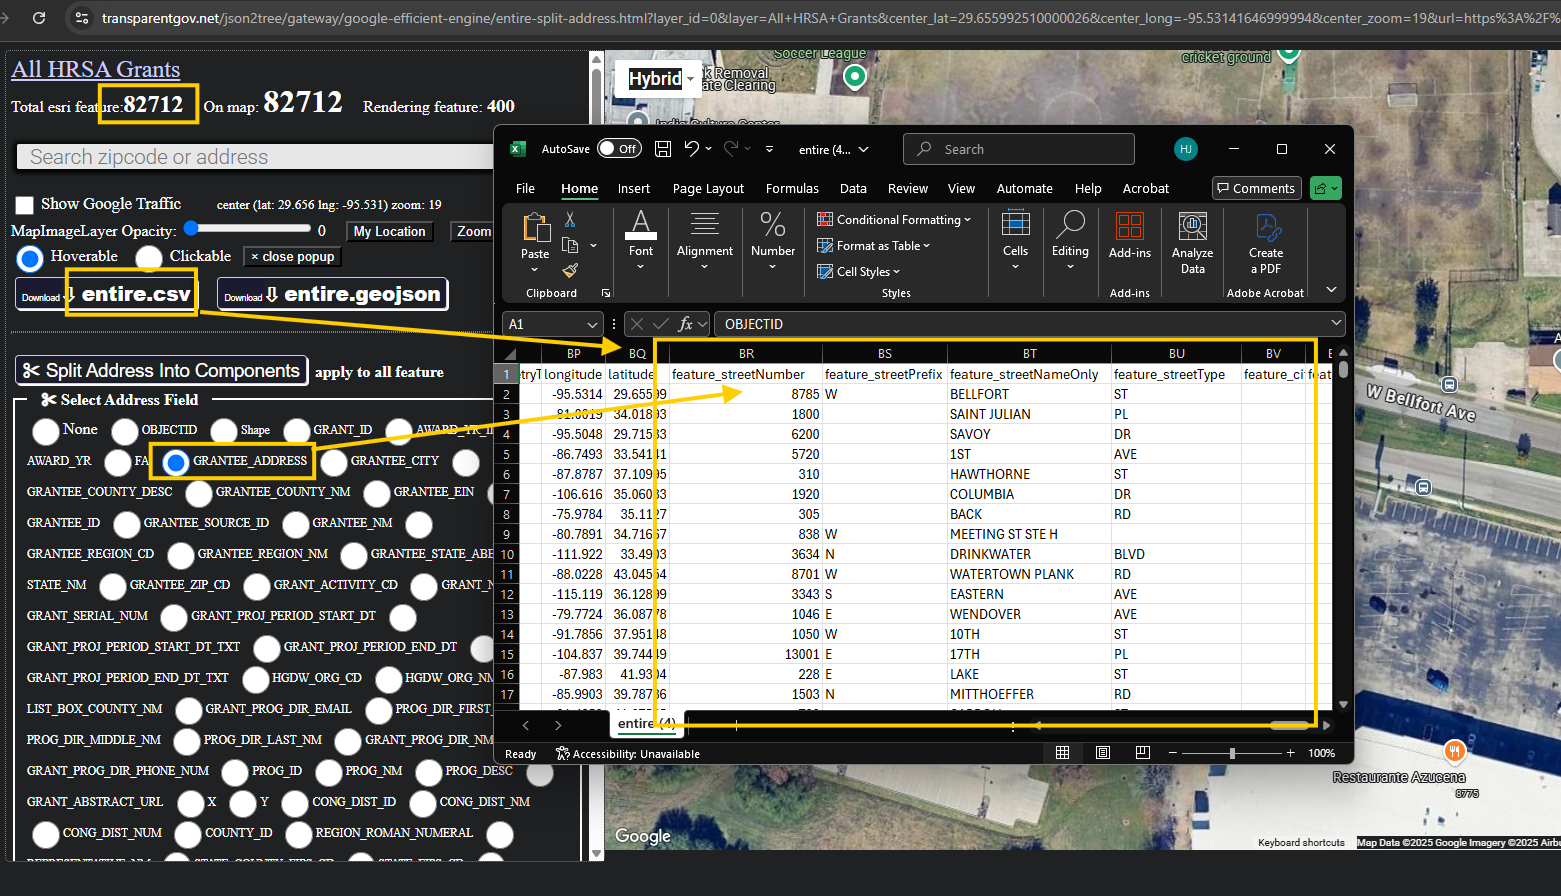
Task: Click the HJ account avatar
Action: tap(1185, 149)
